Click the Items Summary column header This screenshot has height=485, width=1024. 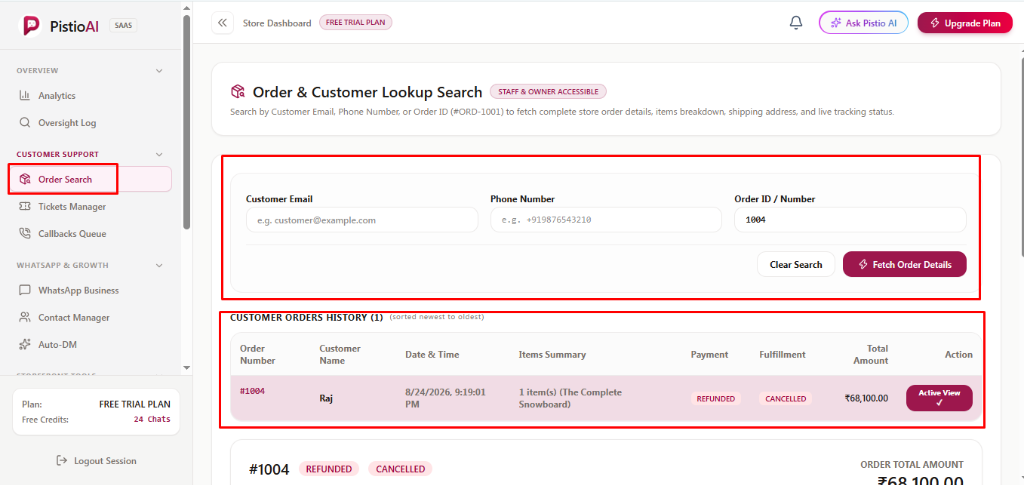coord(552,354)
